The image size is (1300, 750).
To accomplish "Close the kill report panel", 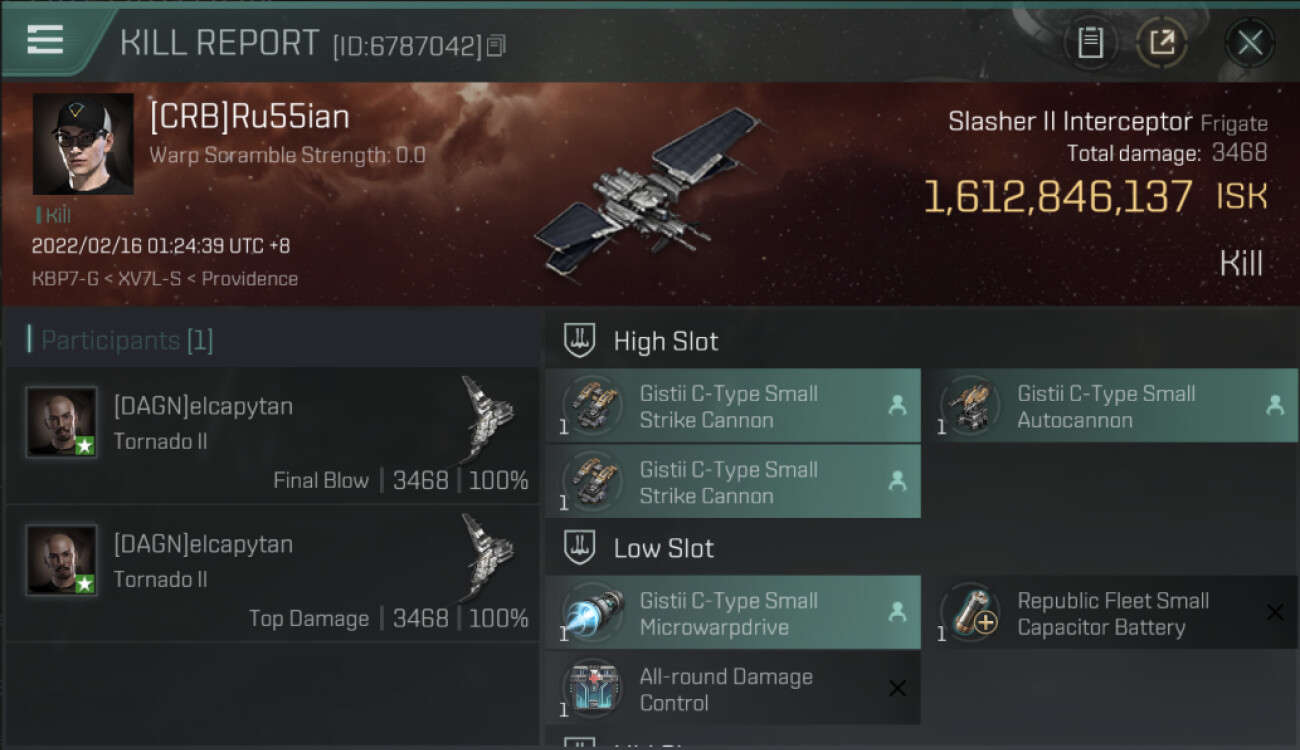I will click(x=1250, y=42).
